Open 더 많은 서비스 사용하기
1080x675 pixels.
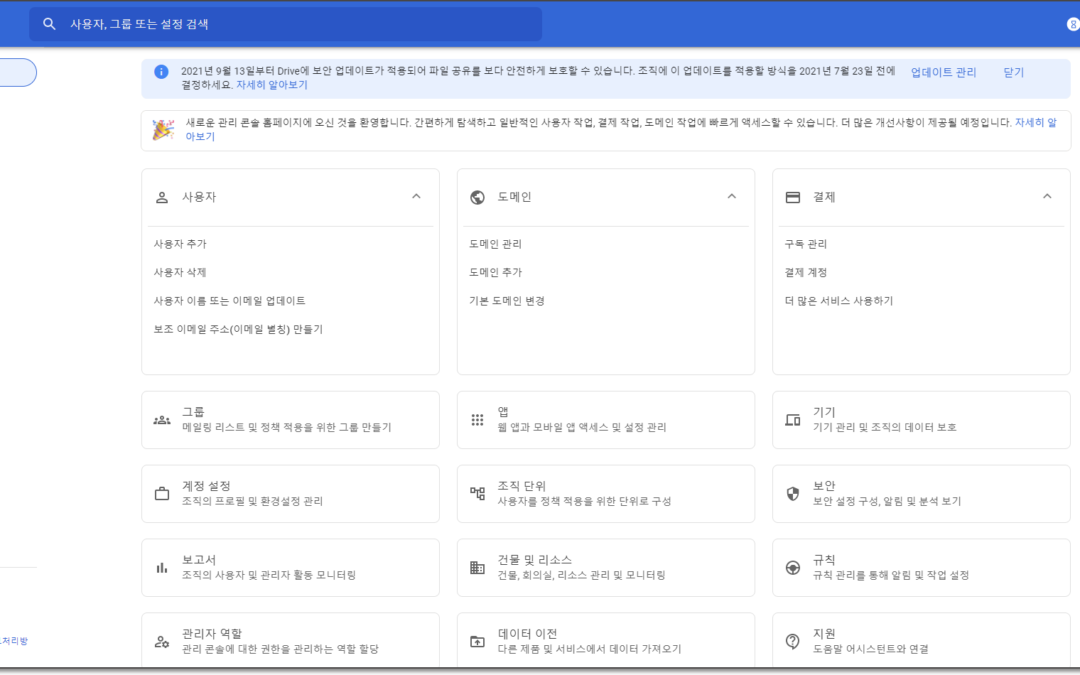839,300
